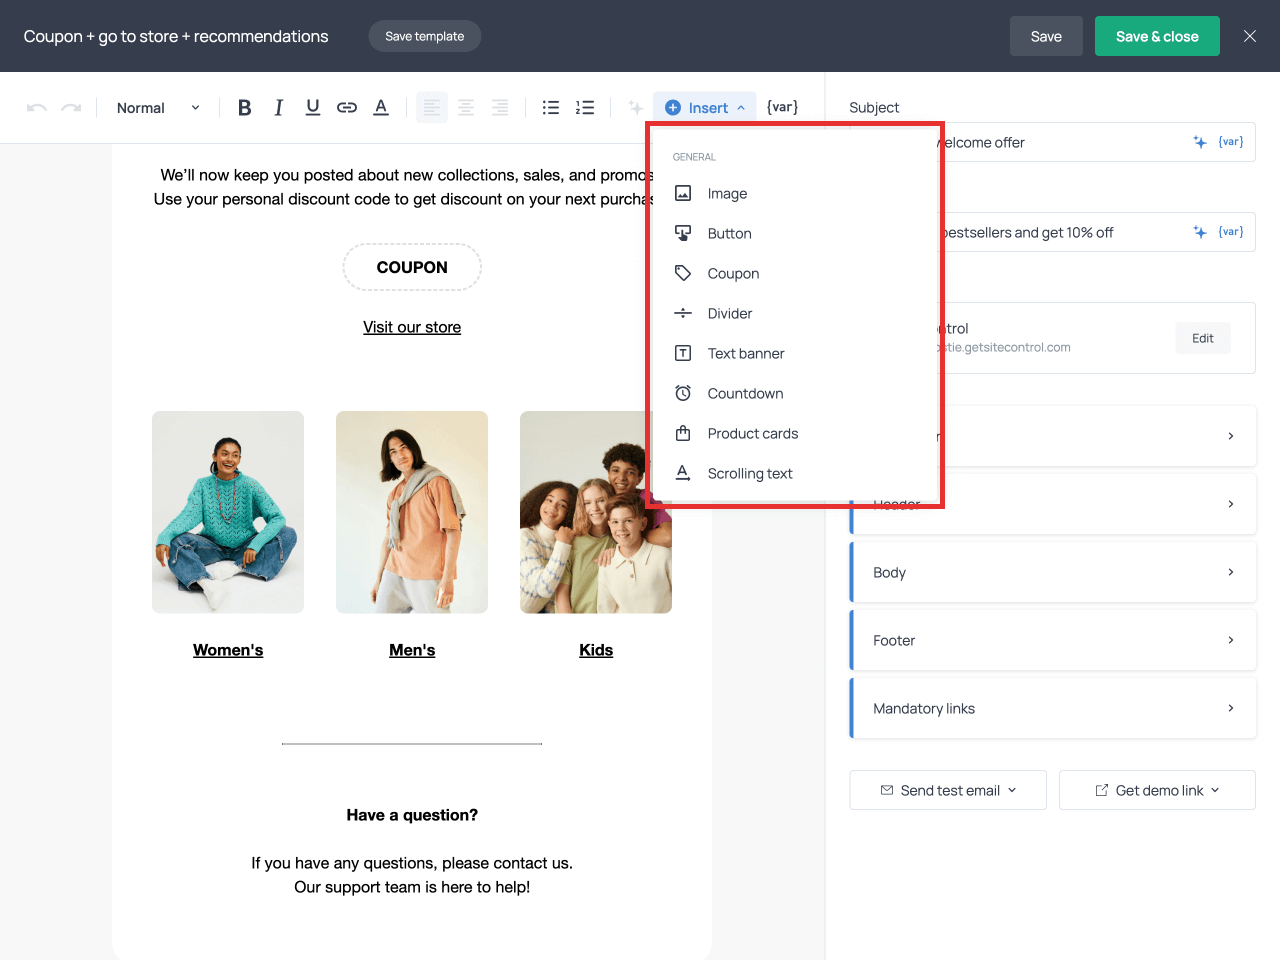
Task: Insert a variable via {var} toolbar button
Action: tap(782, 107)
